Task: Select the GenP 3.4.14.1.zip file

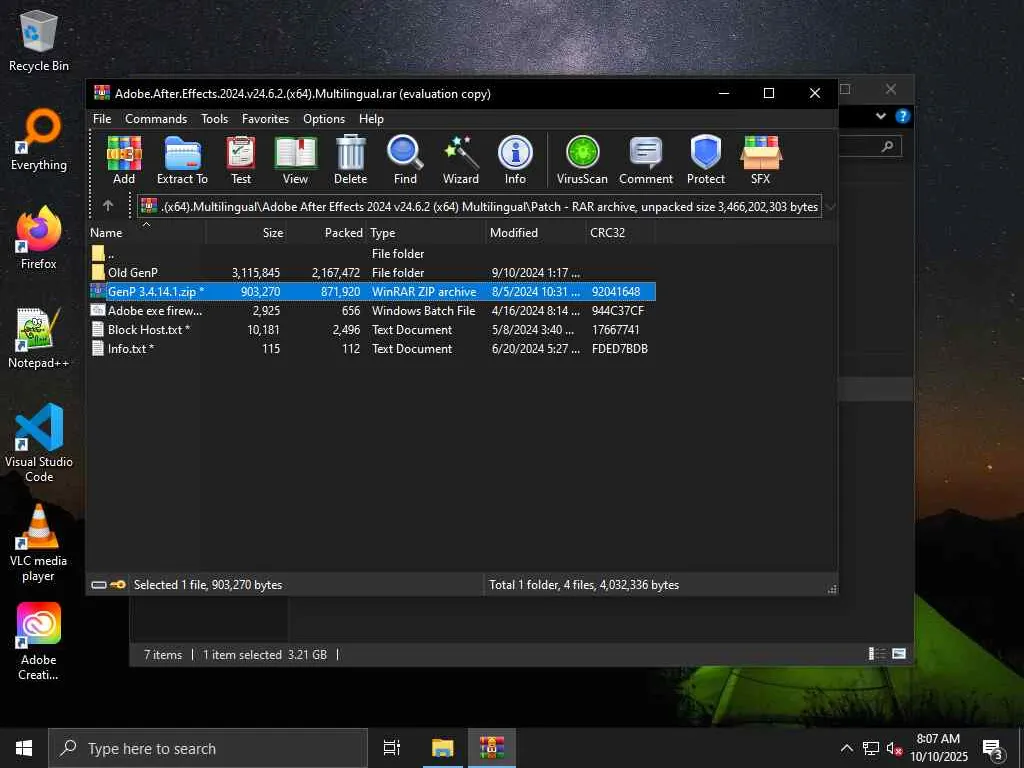Action: point(372,291)
